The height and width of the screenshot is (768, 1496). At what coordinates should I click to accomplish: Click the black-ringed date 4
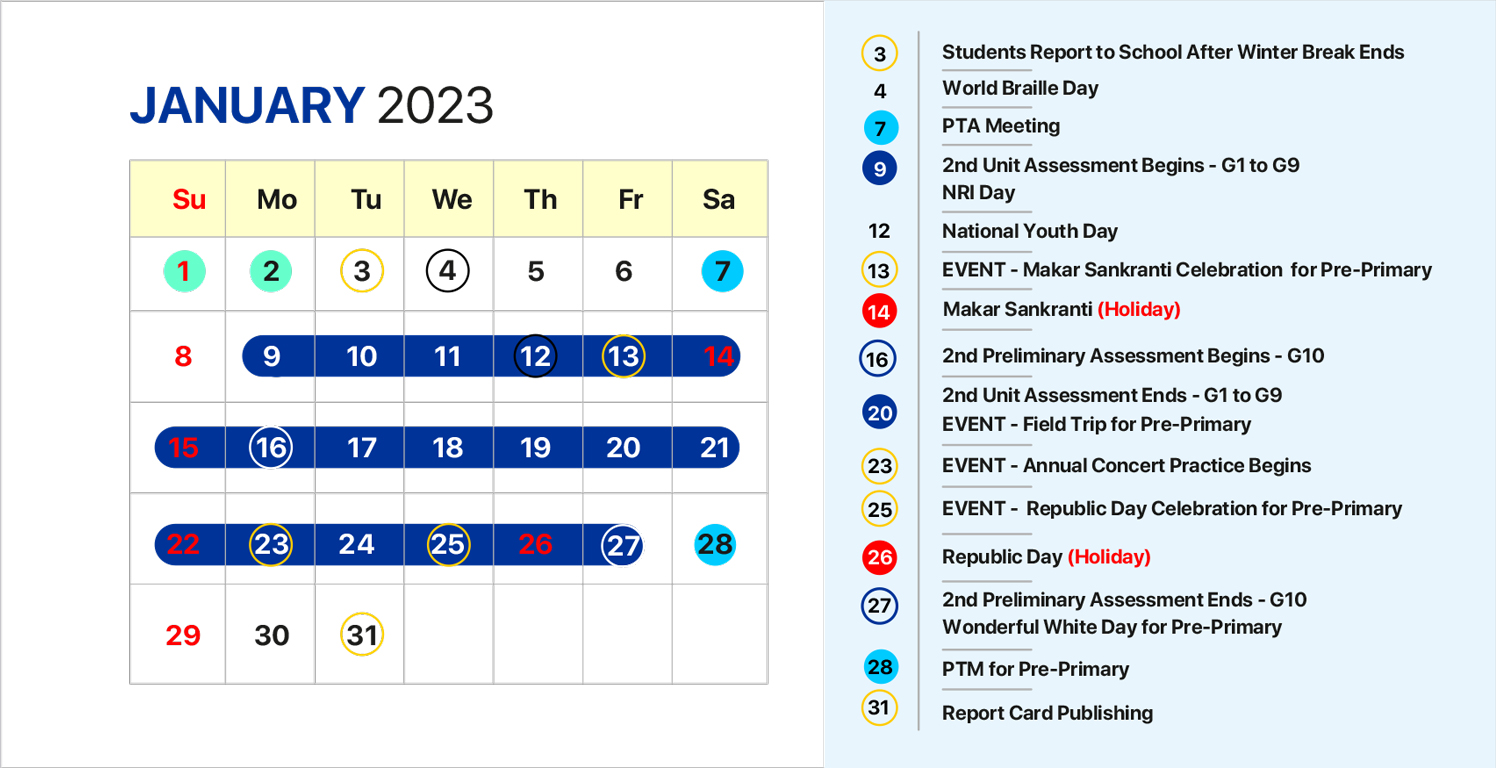click(447, 271)
